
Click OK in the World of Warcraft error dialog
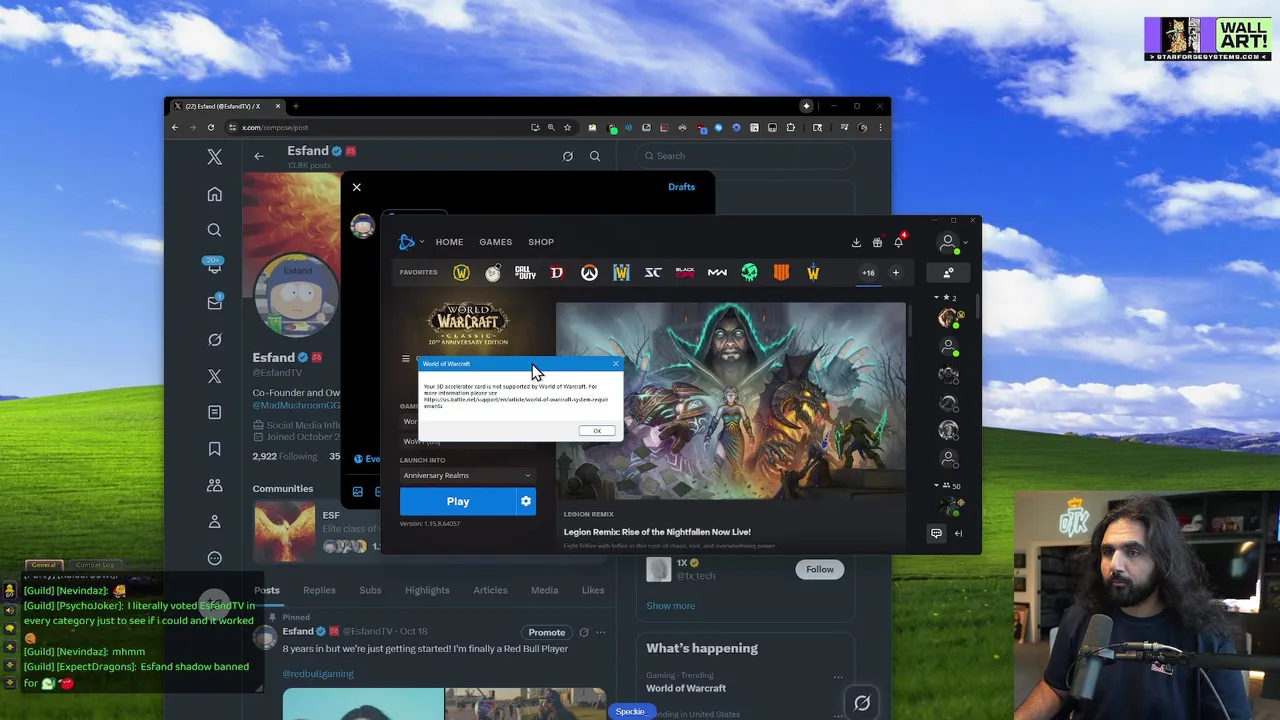click(x=597, y=431)
